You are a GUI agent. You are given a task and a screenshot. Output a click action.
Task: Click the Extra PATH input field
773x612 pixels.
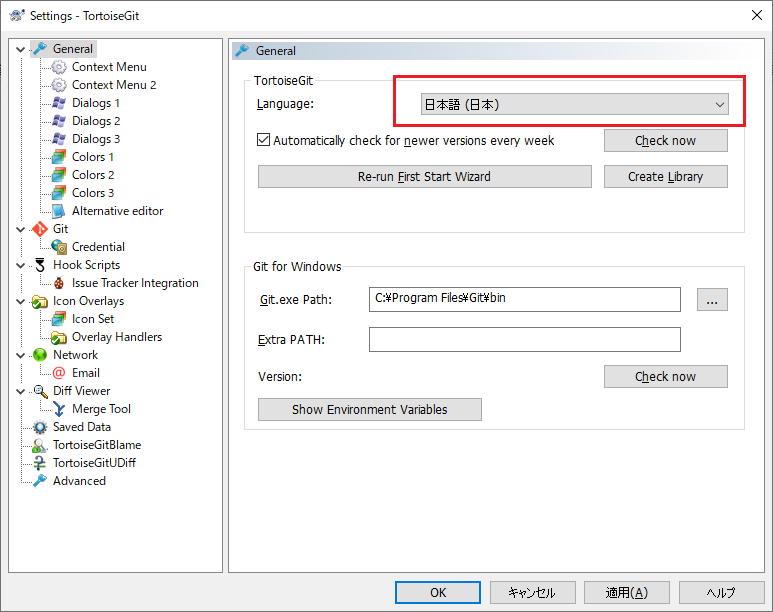pyautogui.click(x=525, y=339)
